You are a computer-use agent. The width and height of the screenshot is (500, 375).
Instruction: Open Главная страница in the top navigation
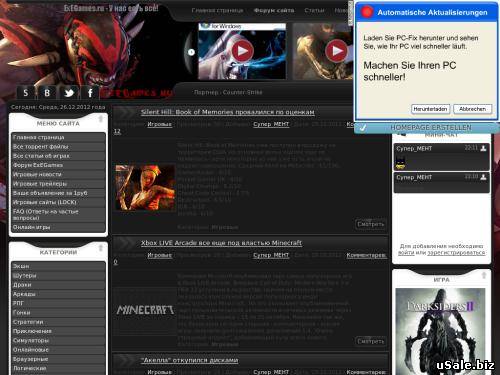pyautogui.click(x=217, y=10)
